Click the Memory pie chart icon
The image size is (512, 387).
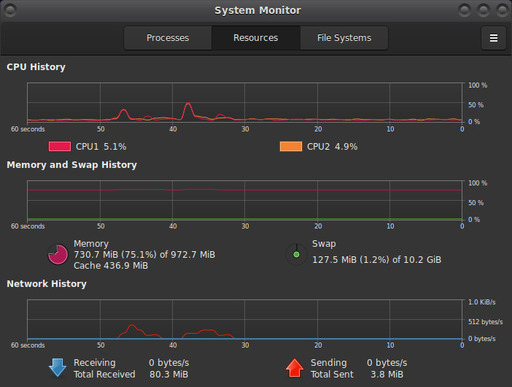coord(58,255)
